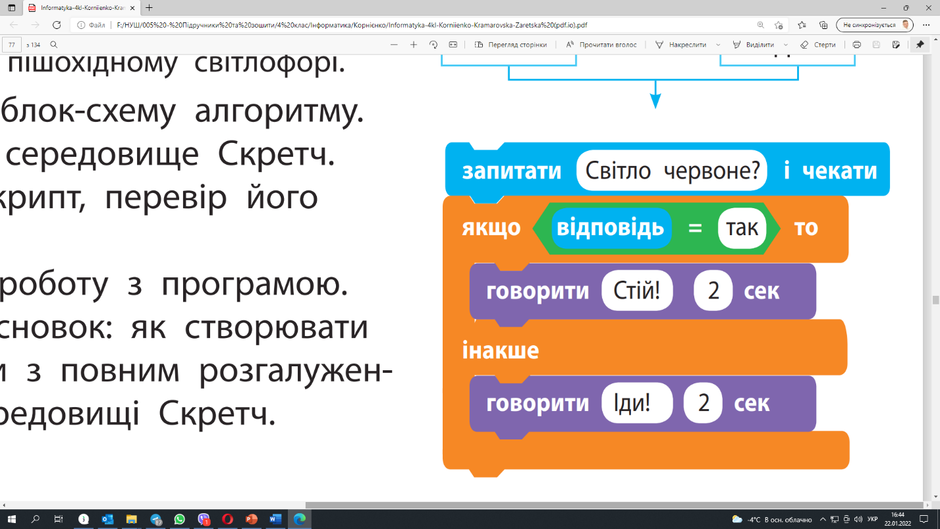Screen dimensions: 940x529
Task: Zoom in the PDF
Action: 414,45
